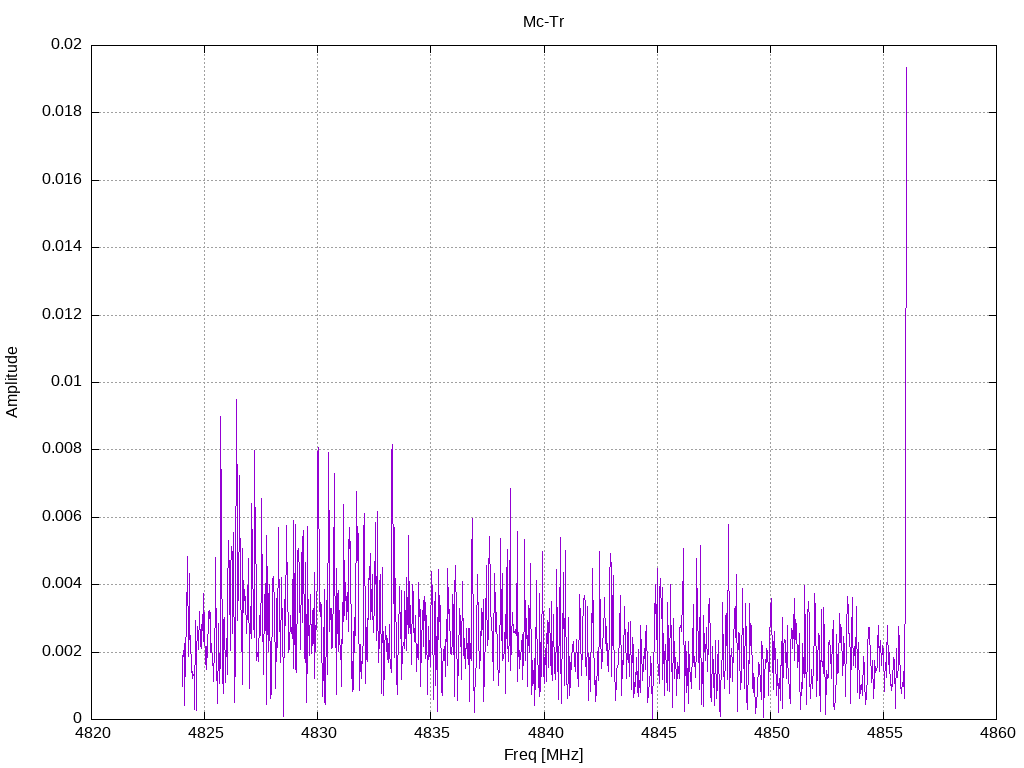Image resolution: width=1024 pixels, height=768 pixels.
Task: Click the Amplitude y-axis label
Action: click(12, 382)
